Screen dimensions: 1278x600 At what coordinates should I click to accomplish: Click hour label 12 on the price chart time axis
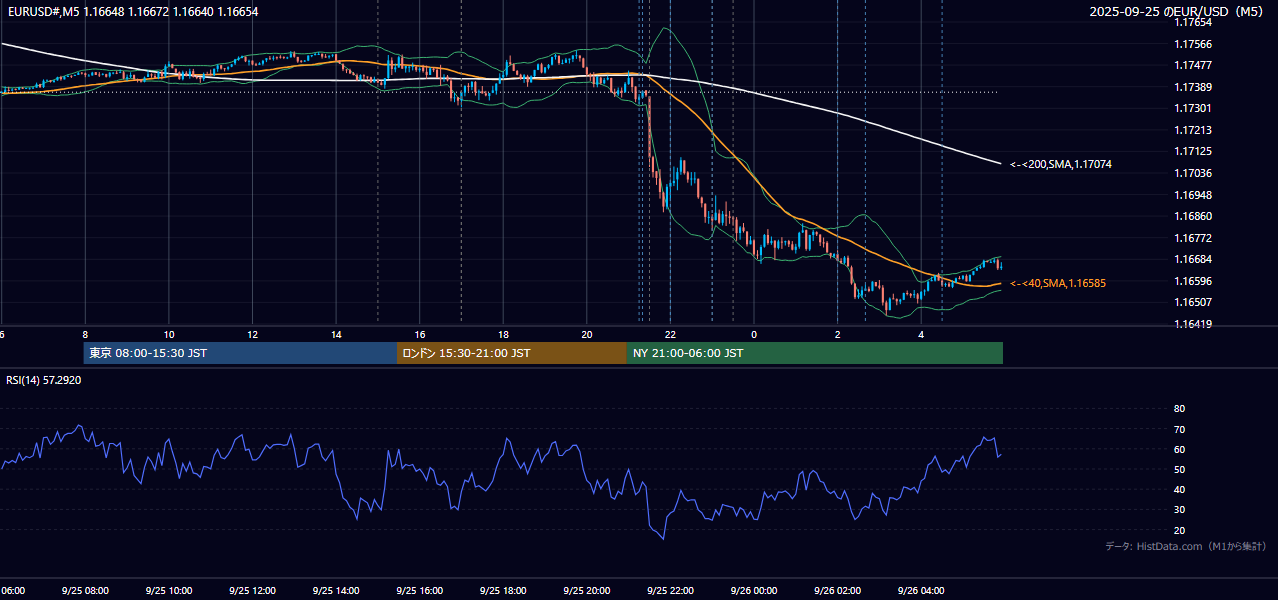tap(253, 334)
